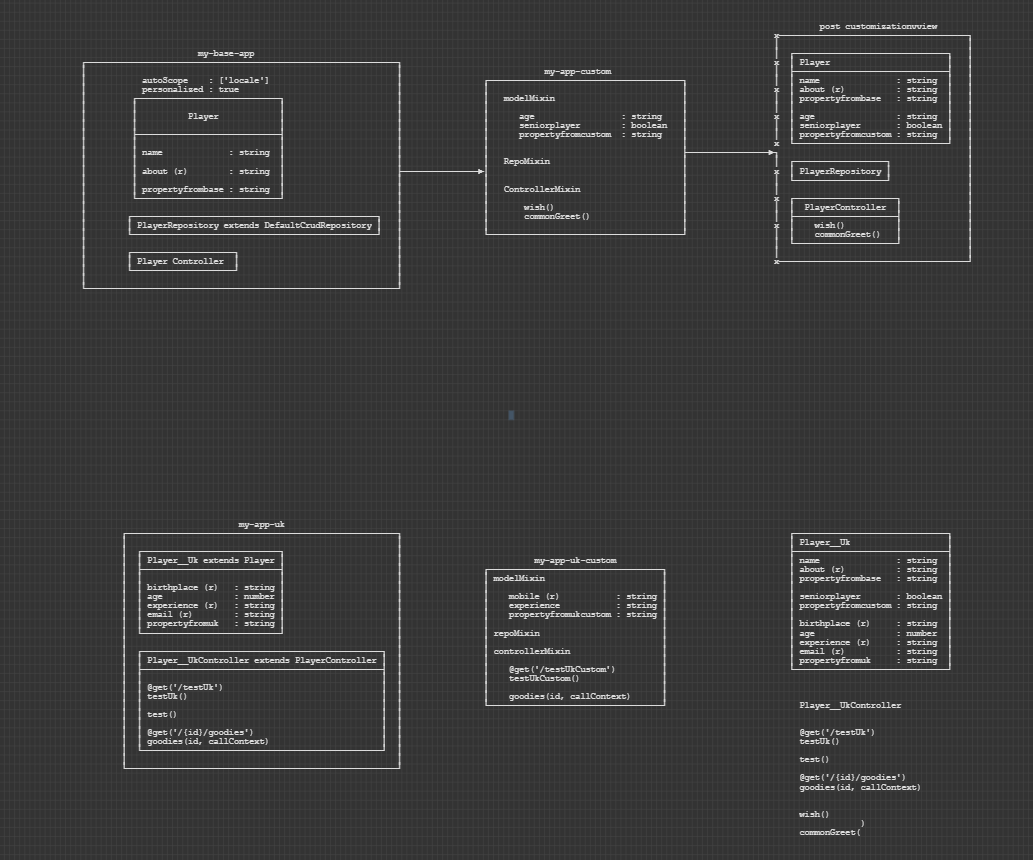Select the Player__UkController extends PlayerController box
The height and width of the screenshot is (860, 1033).
point(261,660)
